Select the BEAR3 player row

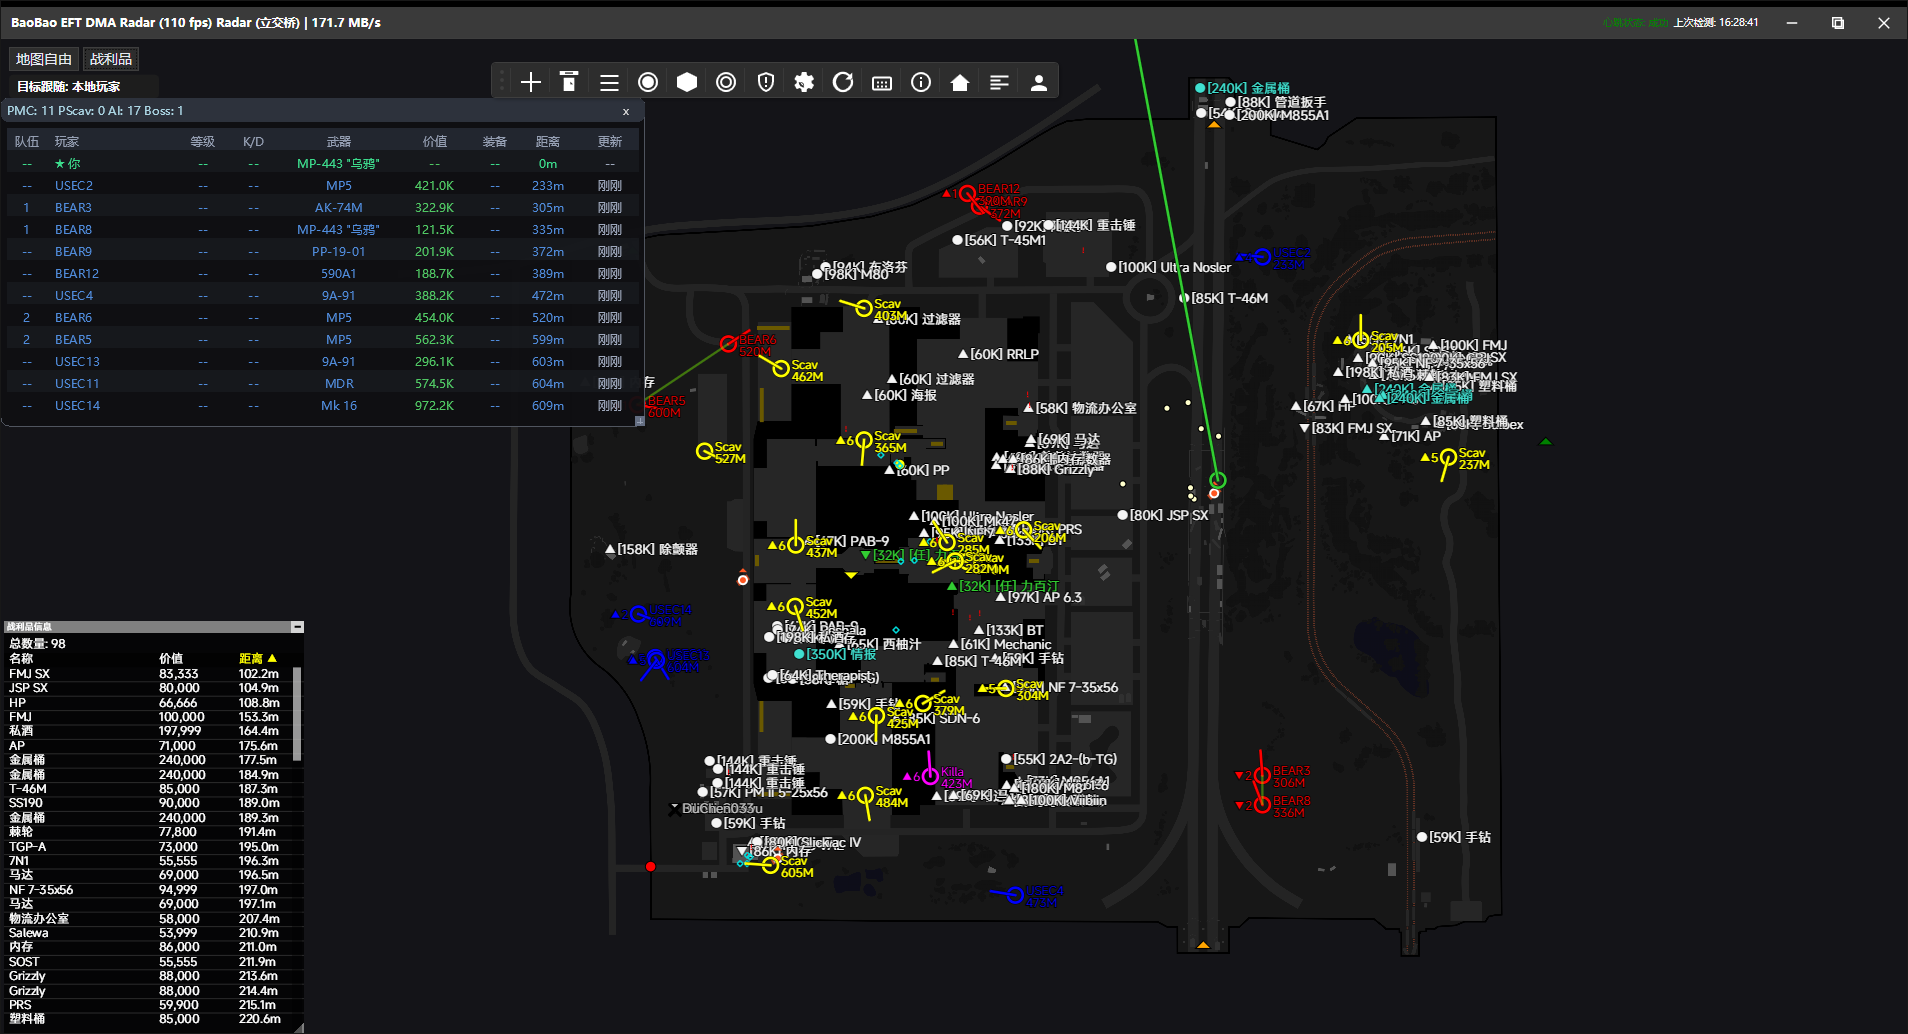tap(322, 208)
